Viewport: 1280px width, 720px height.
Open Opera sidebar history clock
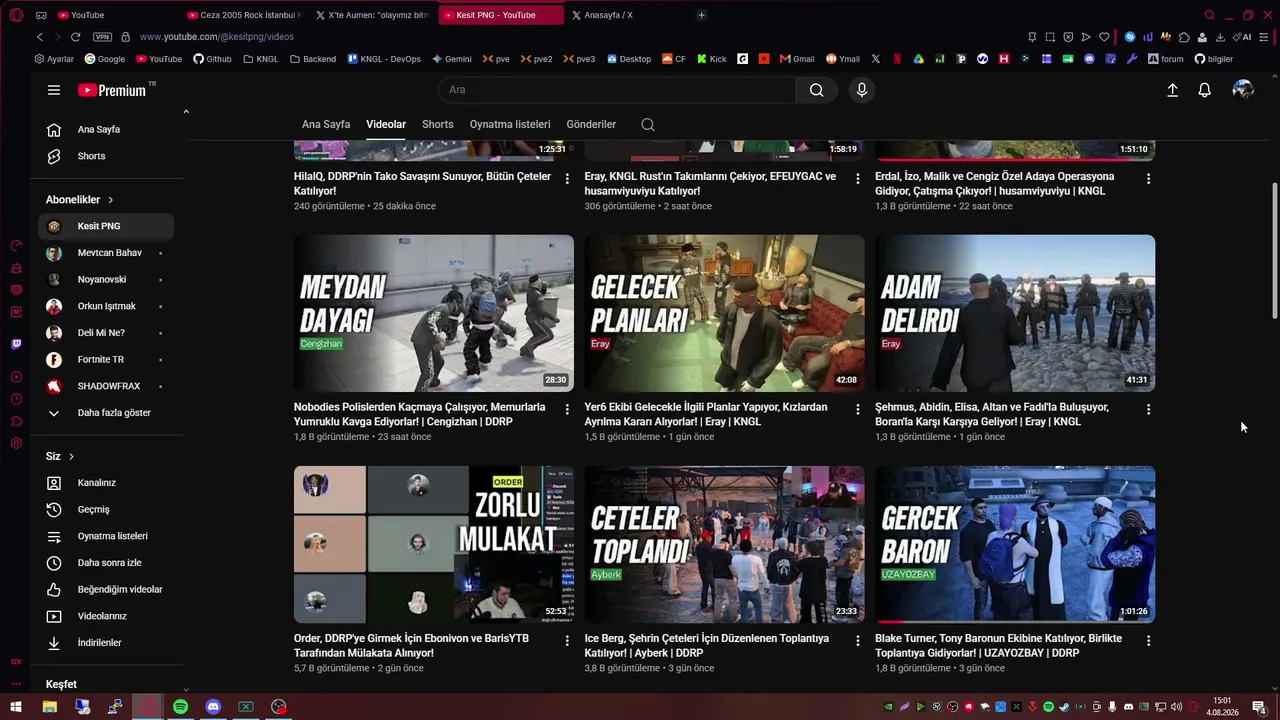coord(16,399)
